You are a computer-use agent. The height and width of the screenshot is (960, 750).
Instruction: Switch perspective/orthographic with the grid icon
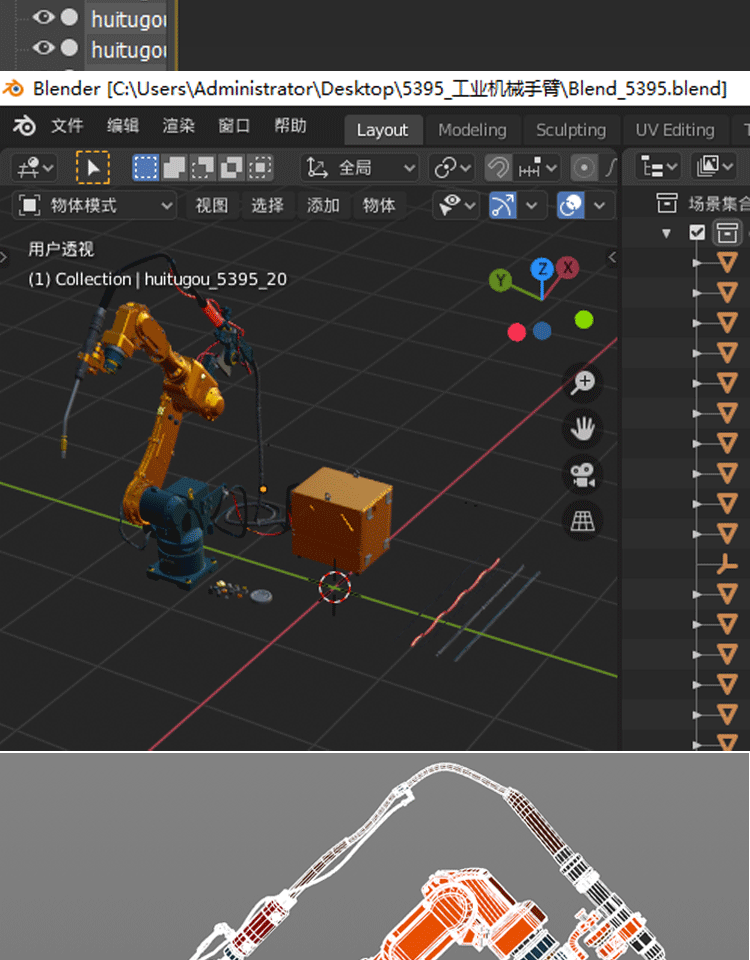tap(583, 520)
